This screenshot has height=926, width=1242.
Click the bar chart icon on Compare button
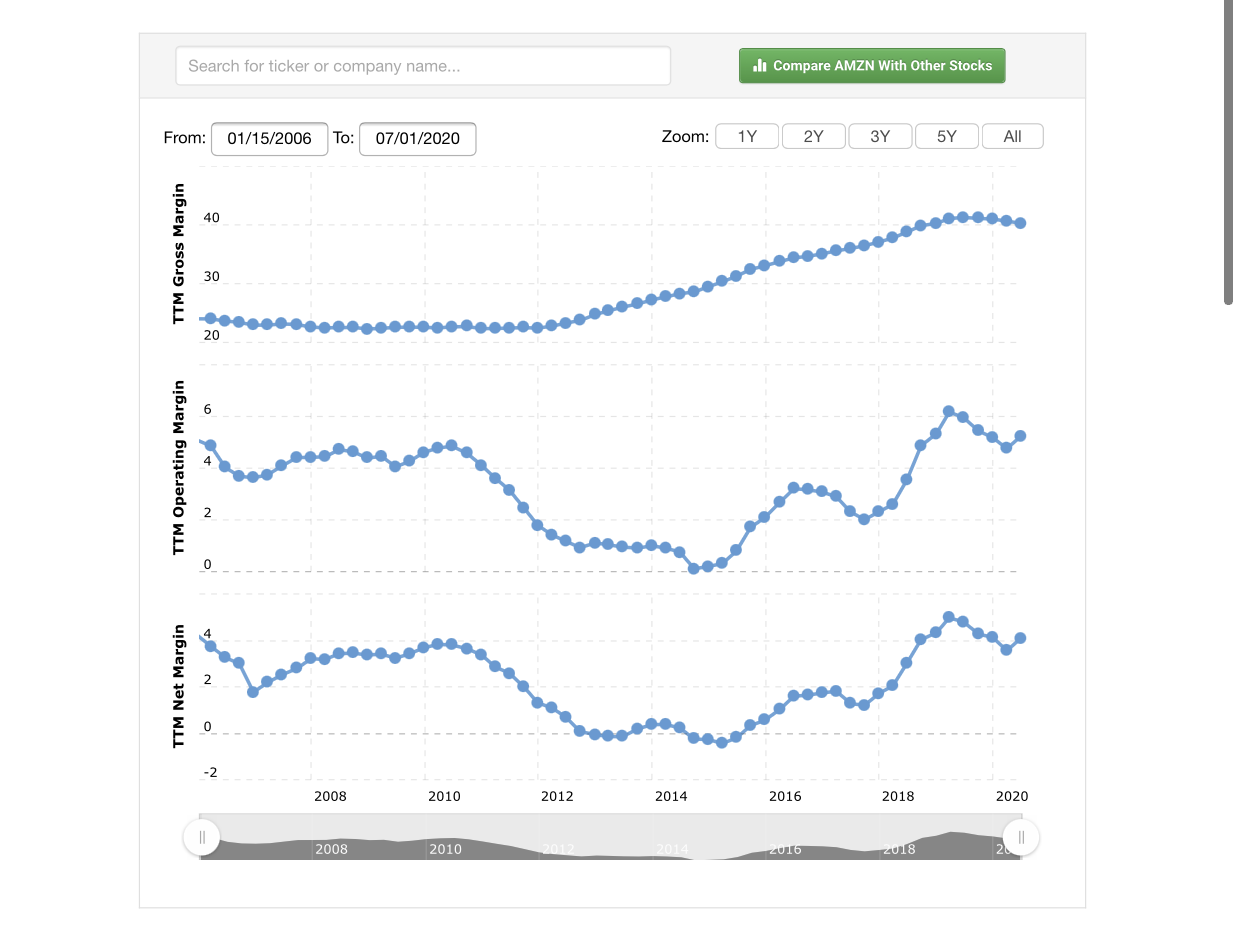(x=758, y=66)
